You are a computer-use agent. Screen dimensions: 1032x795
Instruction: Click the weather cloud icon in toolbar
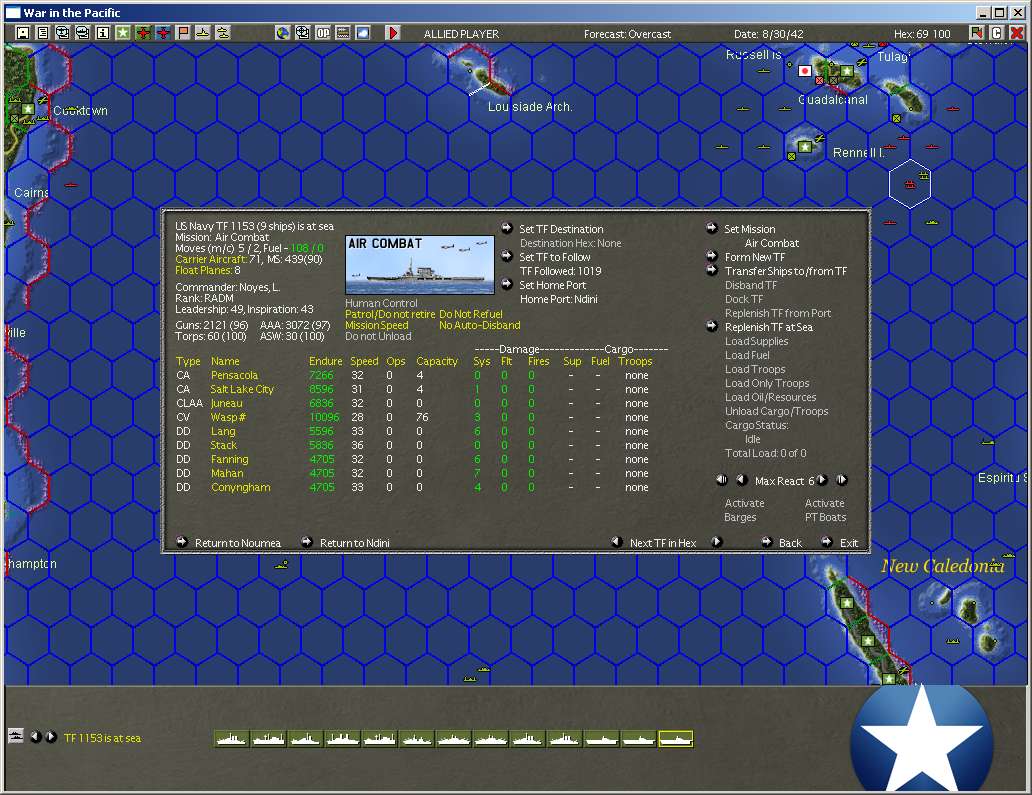(363, 33)
